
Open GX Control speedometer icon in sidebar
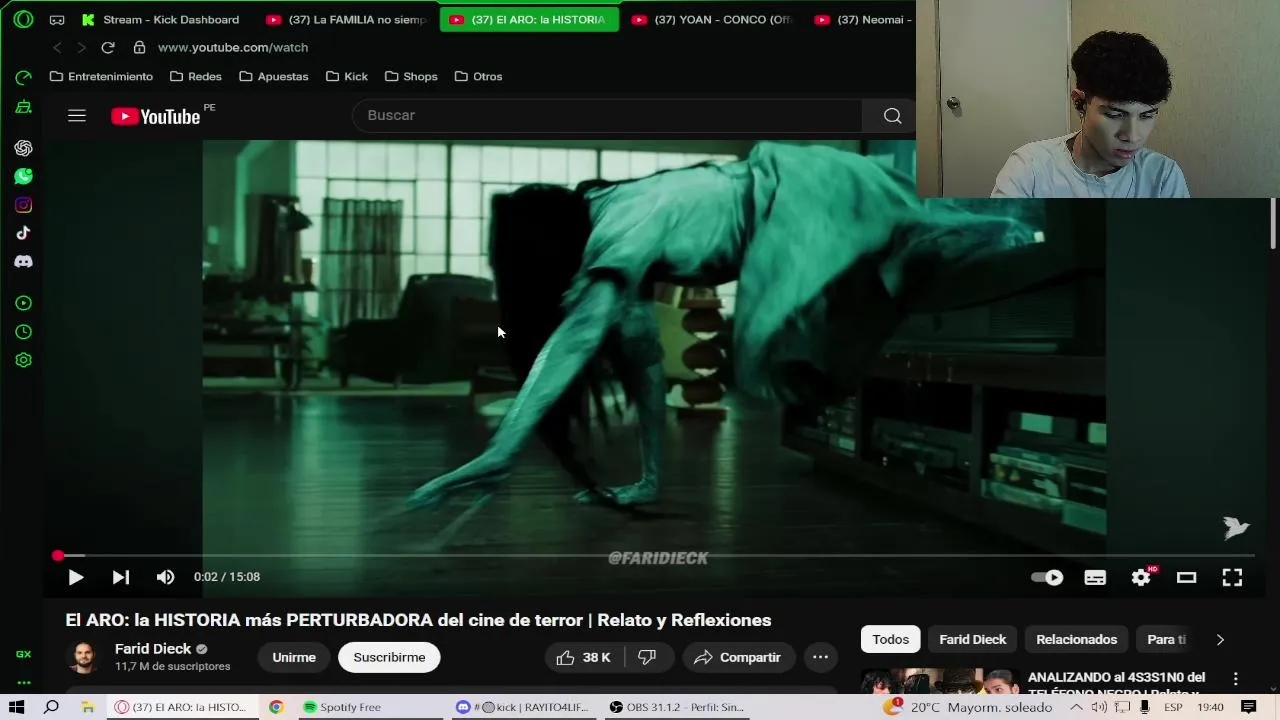(x=23, y=77)
